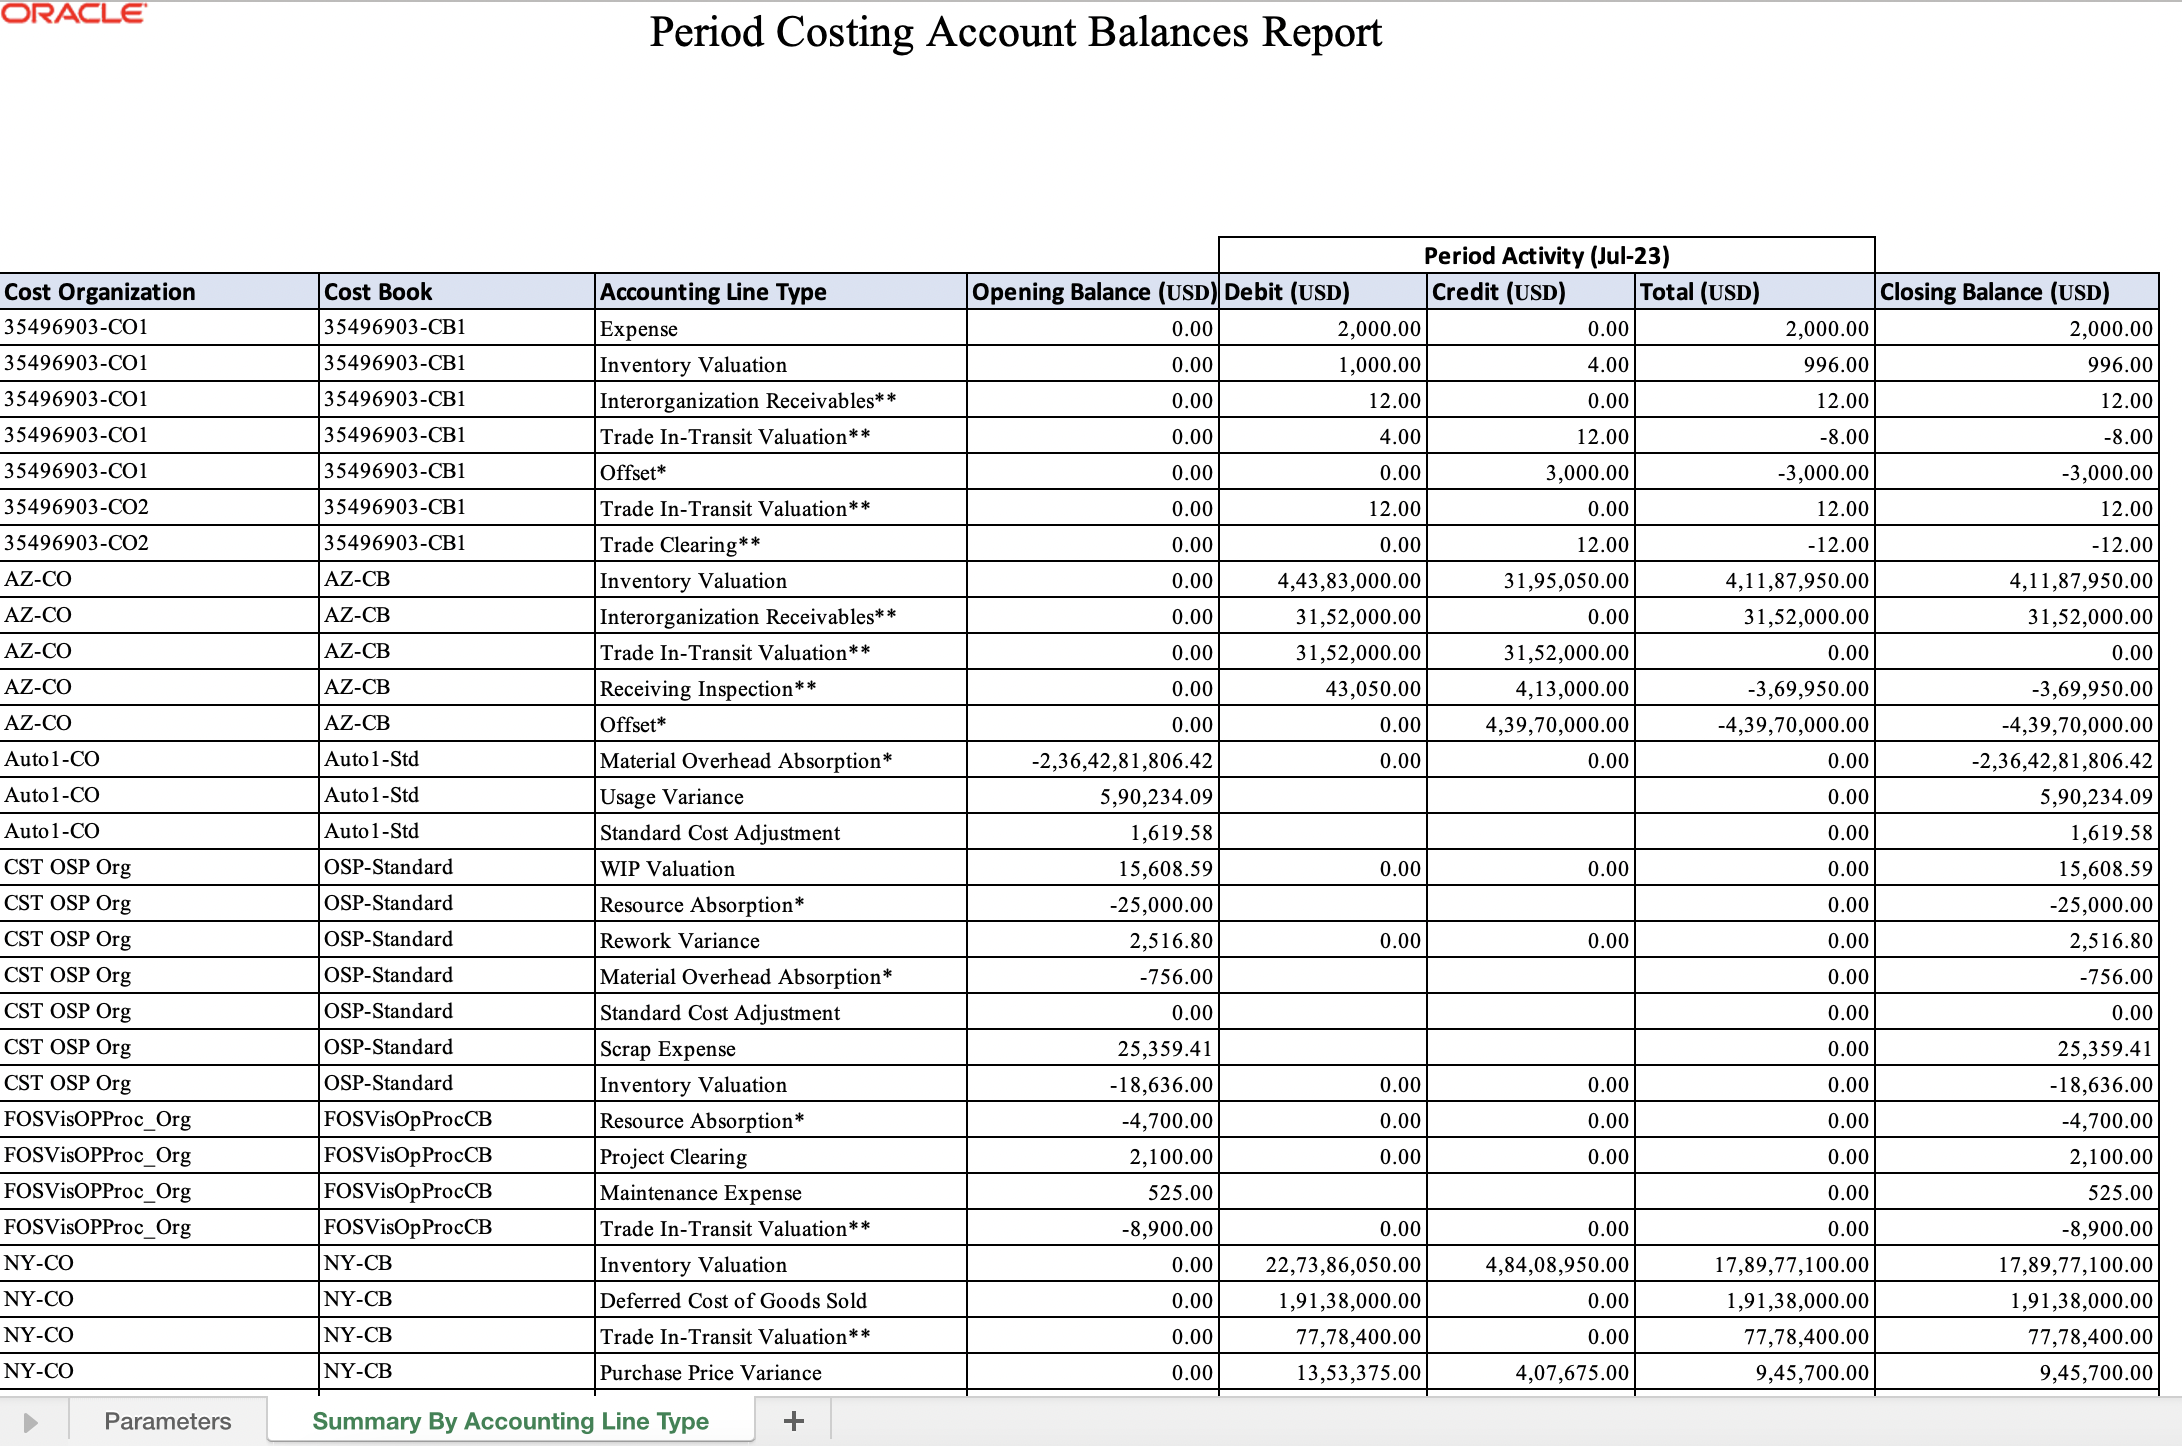Click the Oracle logo
2182x1446 pixels.
[x=74, y=14]
